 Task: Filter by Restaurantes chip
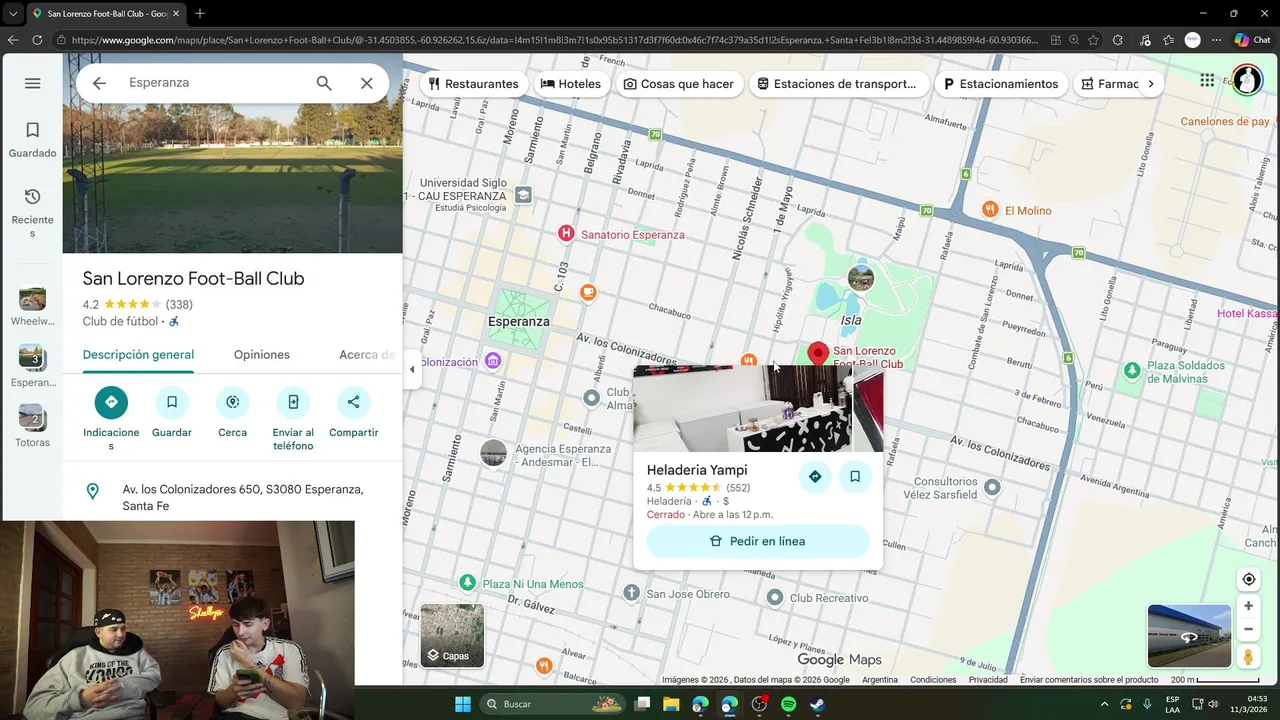pyautogui.click(x=473, y=84)
